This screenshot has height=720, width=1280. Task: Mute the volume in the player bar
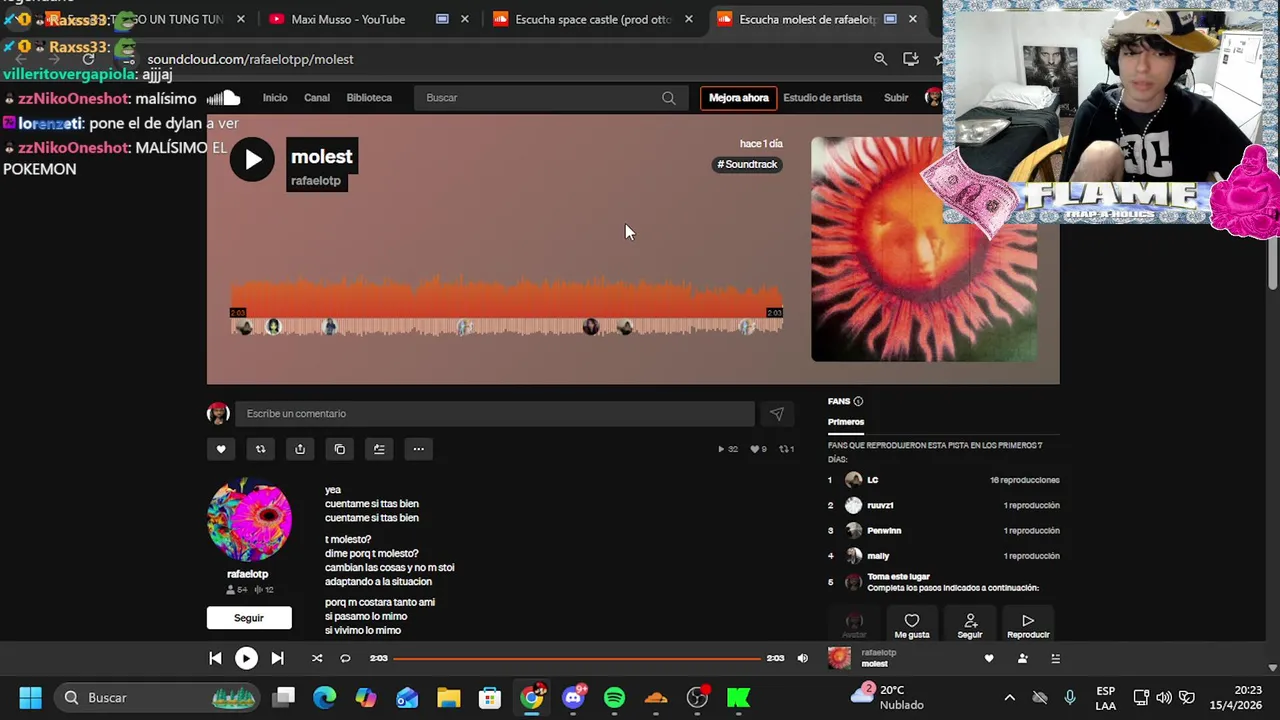click(802, 658)
